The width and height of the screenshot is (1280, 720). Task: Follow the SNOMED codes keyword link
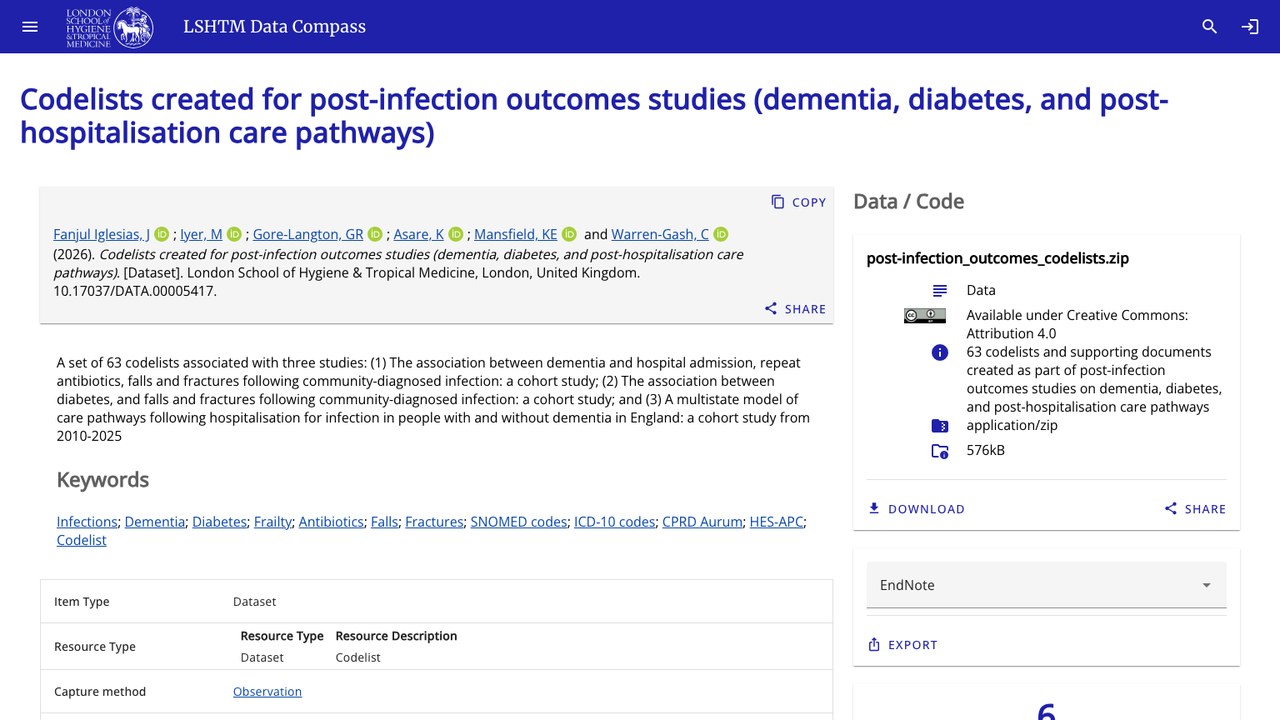519,522
